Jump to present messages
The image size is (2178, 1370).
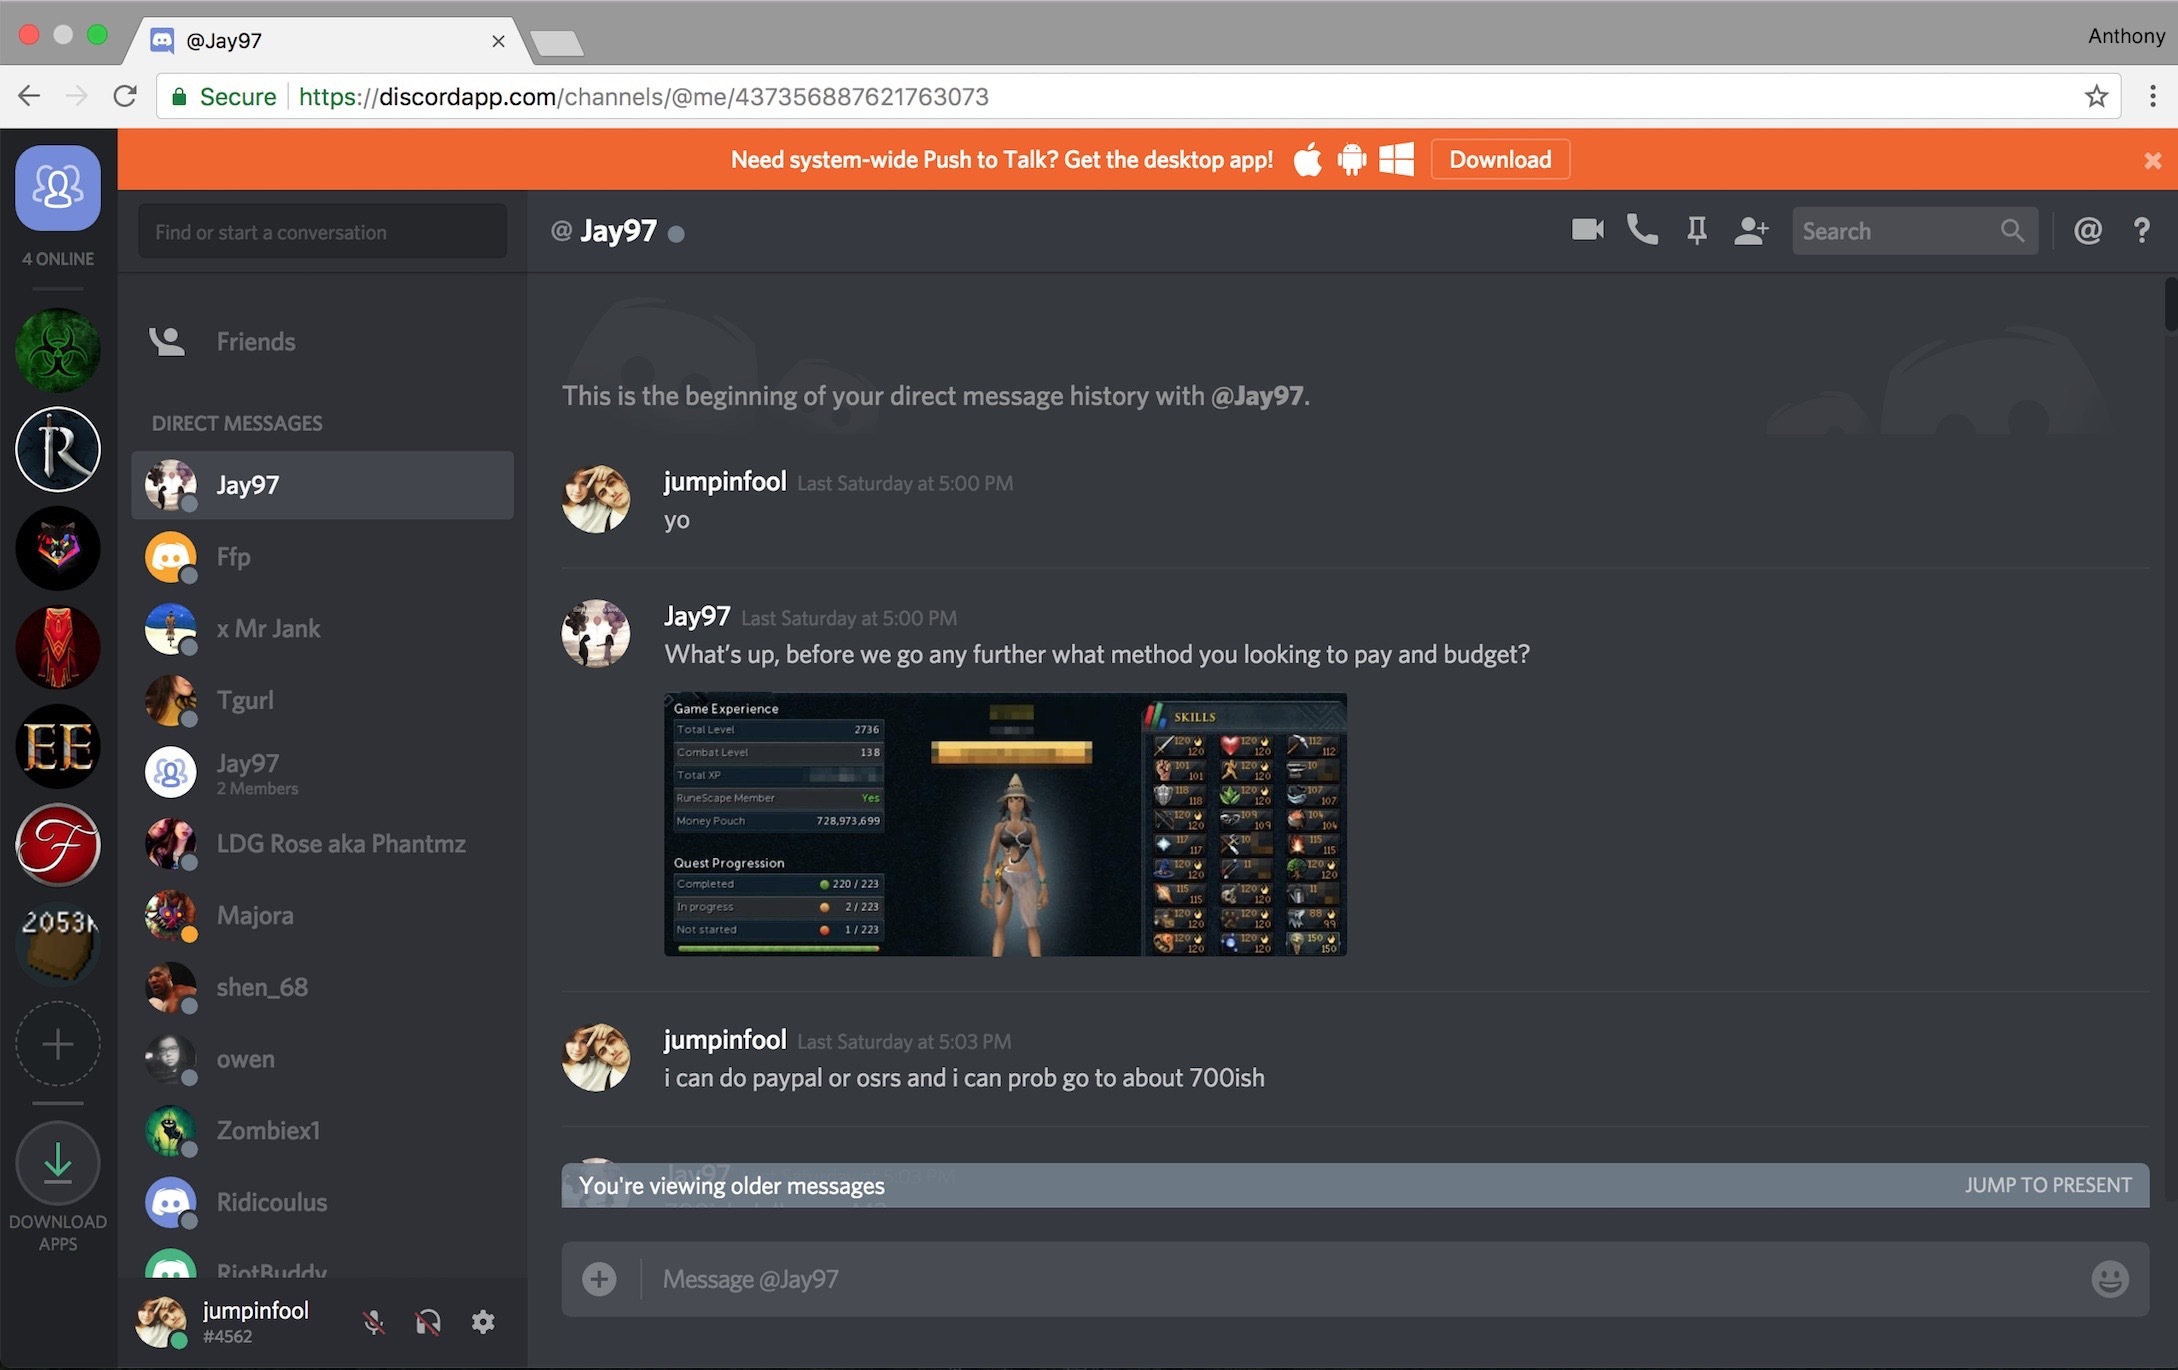pyautogui.click(x=2047, y=1185)
